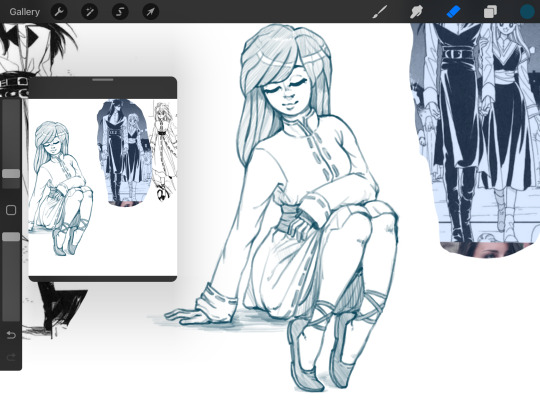Select the Smudge finger tool
This screenshot has width=540, height=405.
coord(416,12)
